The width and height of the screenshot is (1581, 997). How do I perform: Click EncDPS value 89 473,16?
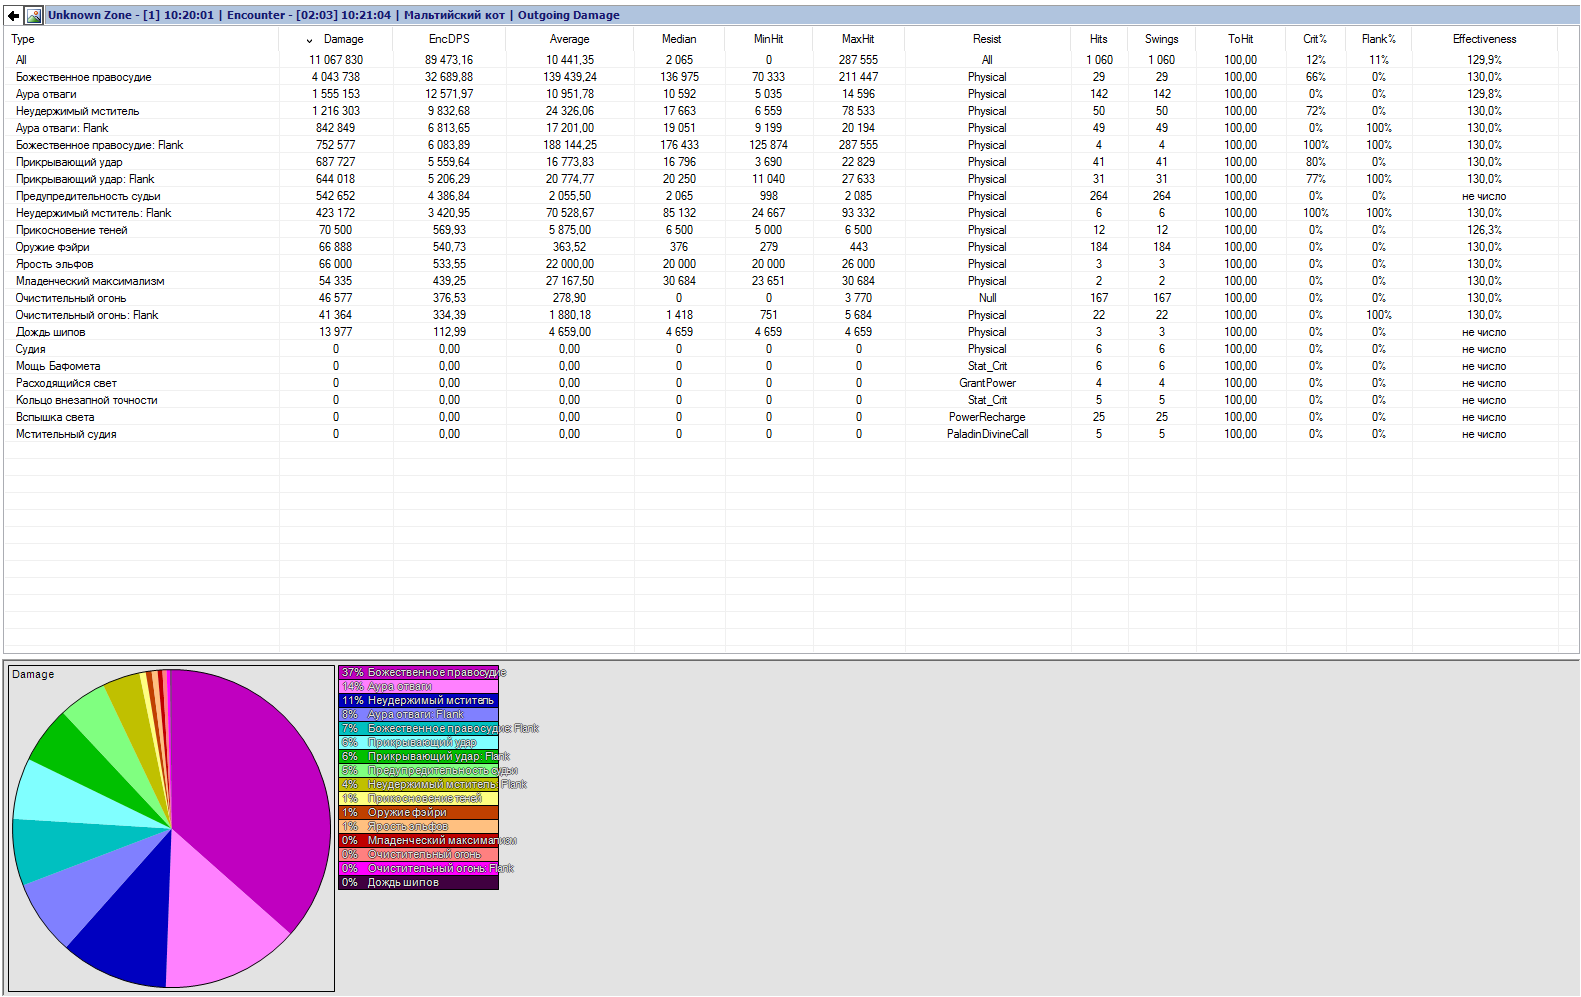click(449, 60)
